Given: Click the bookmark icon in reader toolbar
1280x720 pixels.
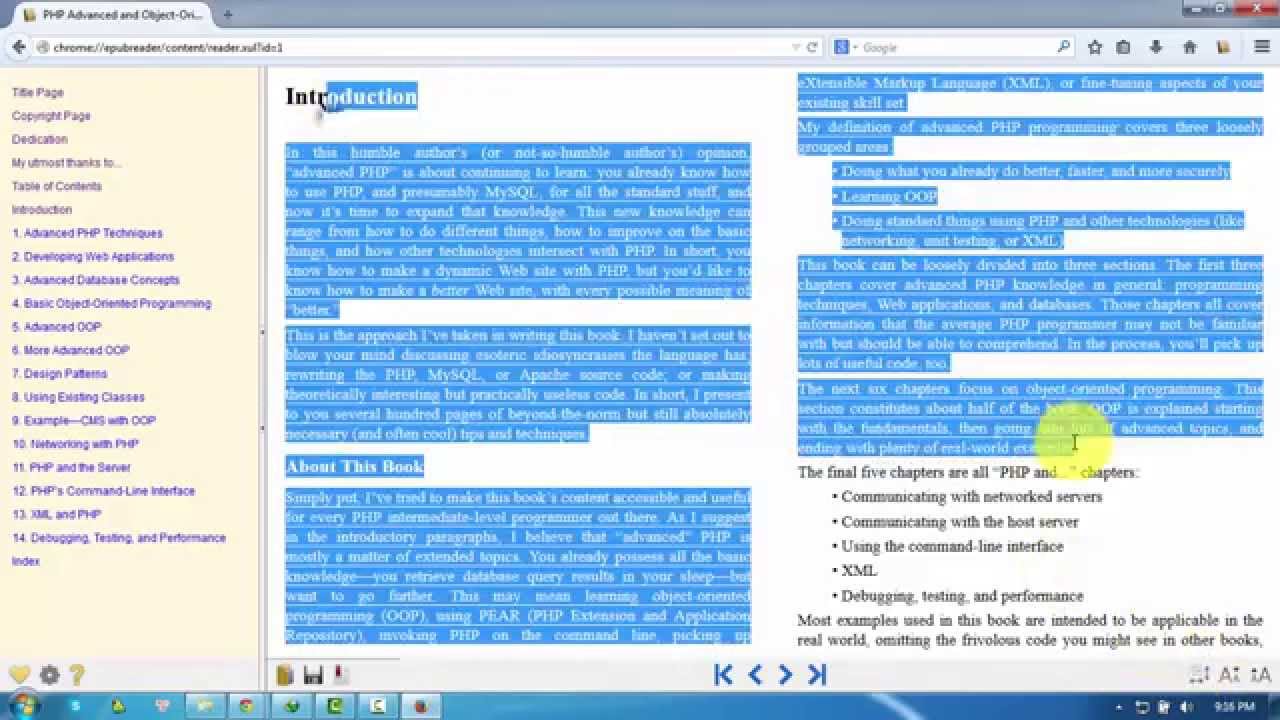Looking at the screenshot, I should point(339,675).
